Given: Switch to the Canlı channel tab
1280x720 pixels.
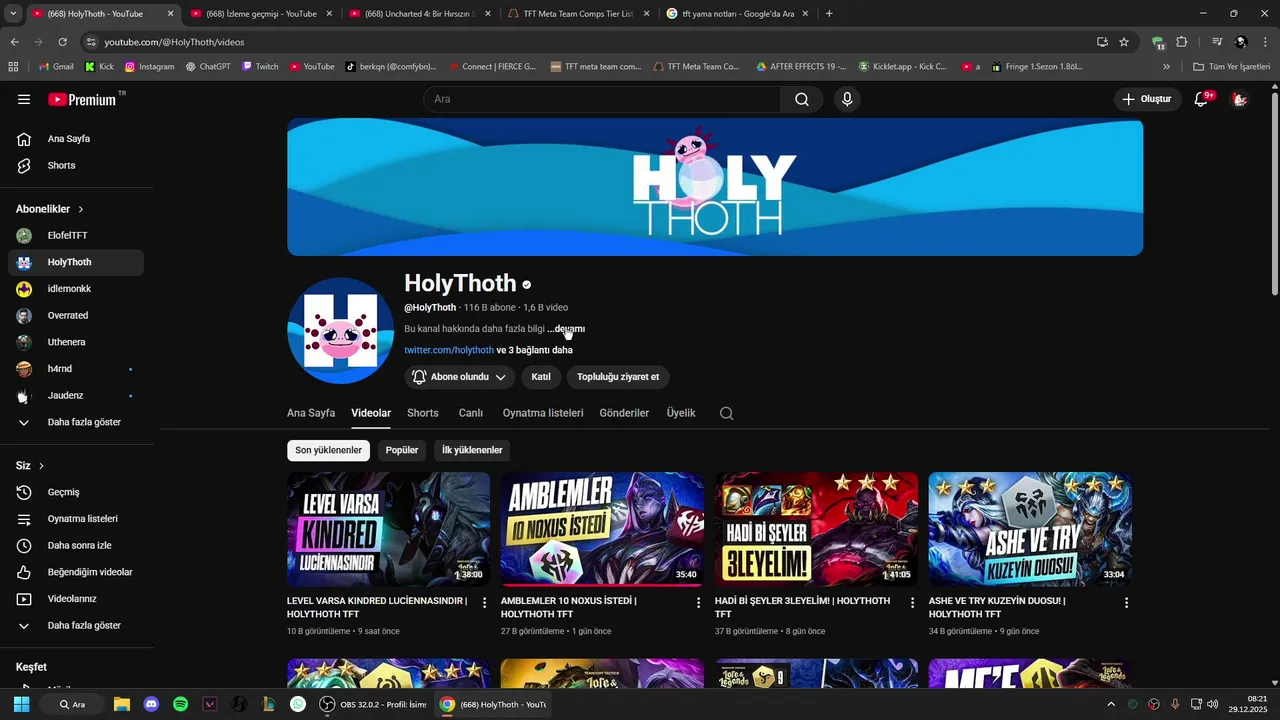Looking at the screenshot, I should coord(471,413).
